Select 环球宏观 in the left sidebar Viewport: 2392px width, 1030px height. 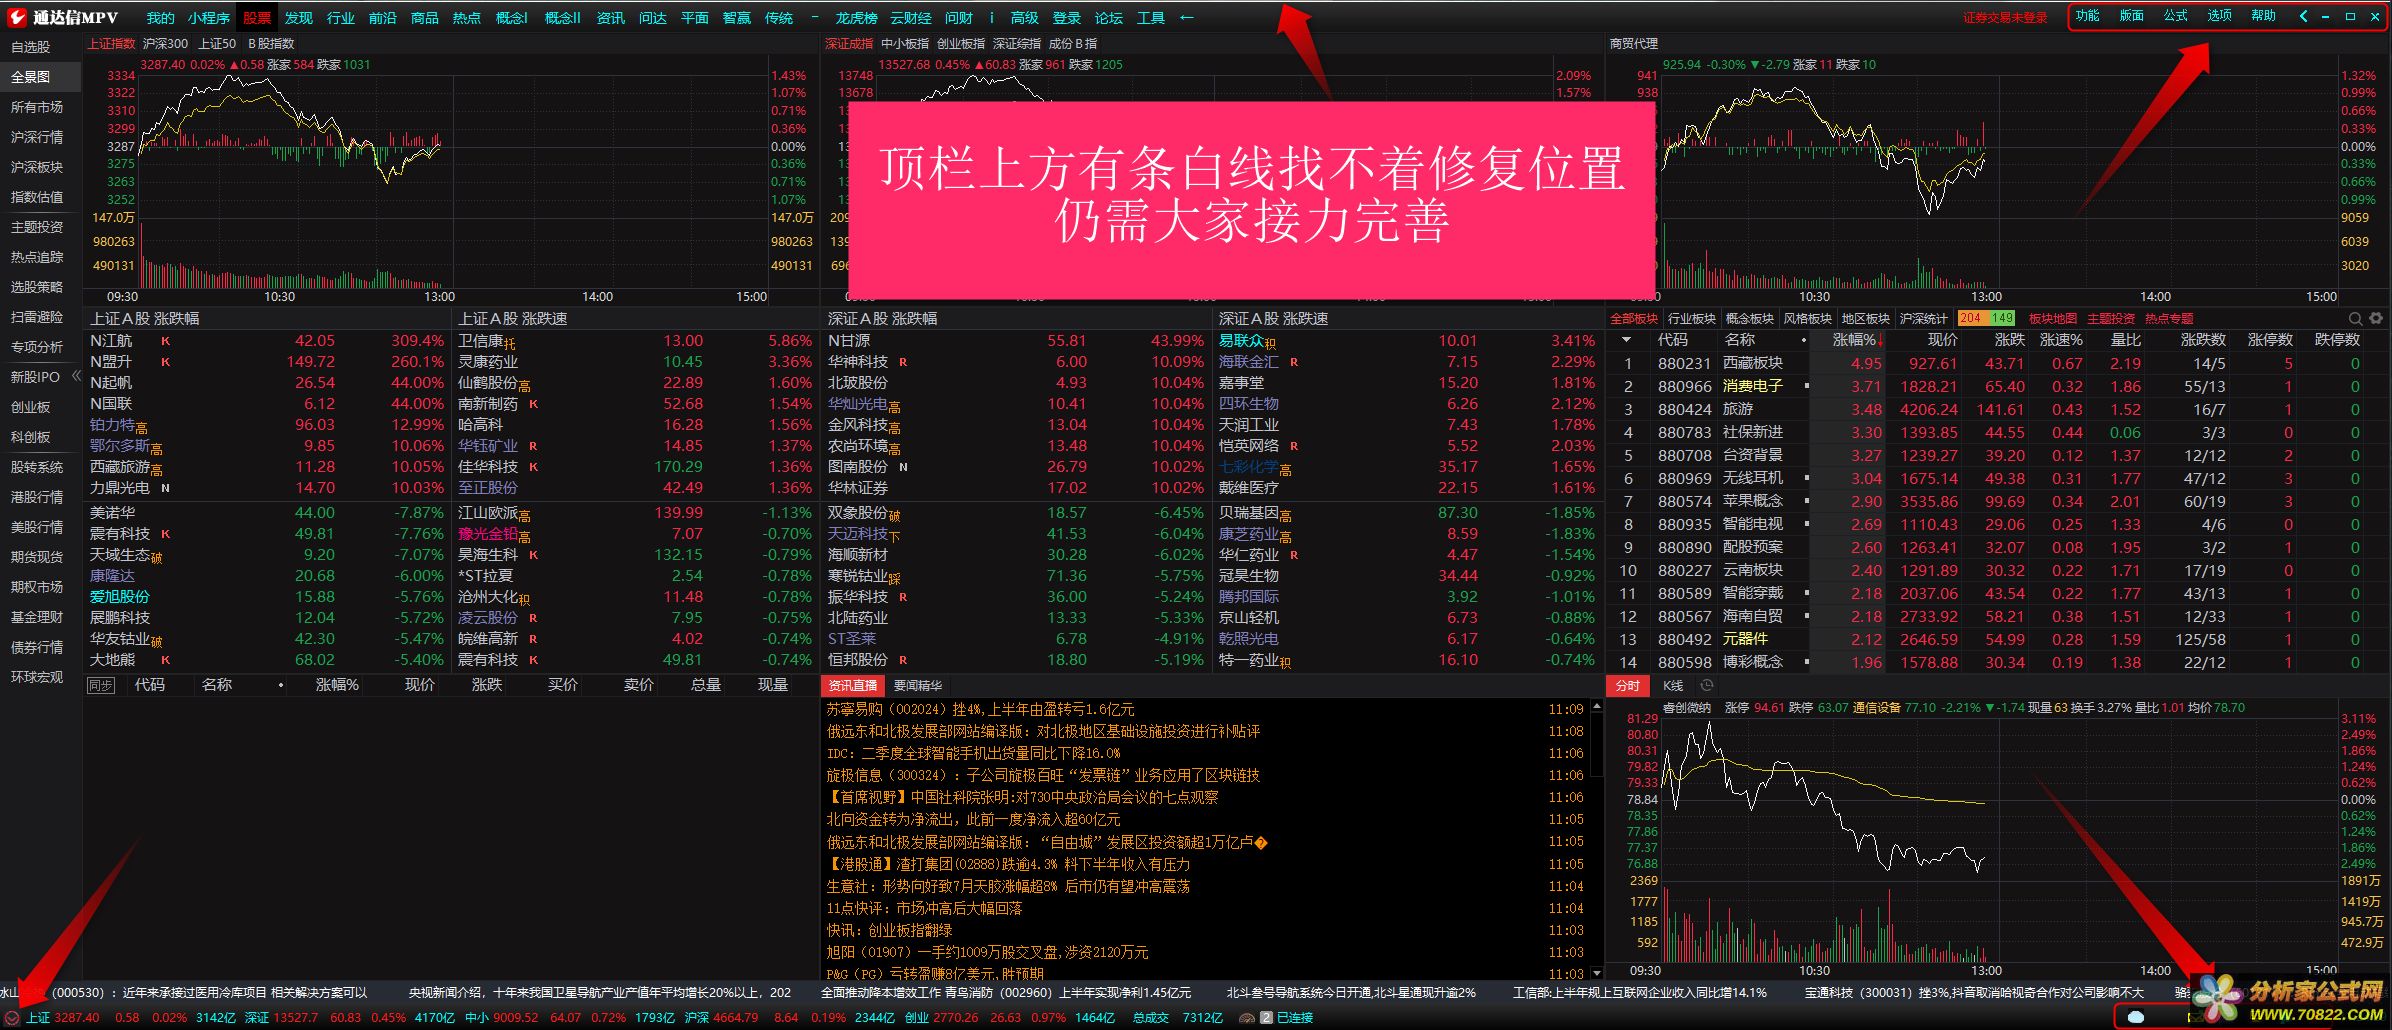click(x=37, y=677)
